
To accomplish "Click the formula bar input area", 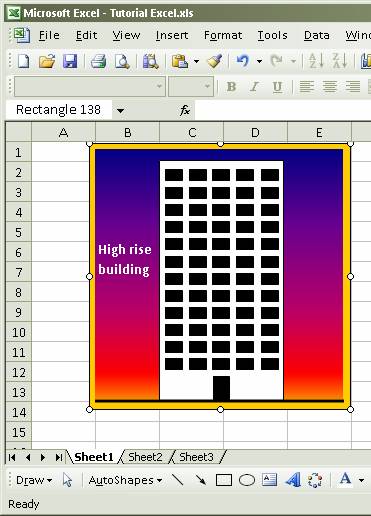I will (x=283, y=110).
